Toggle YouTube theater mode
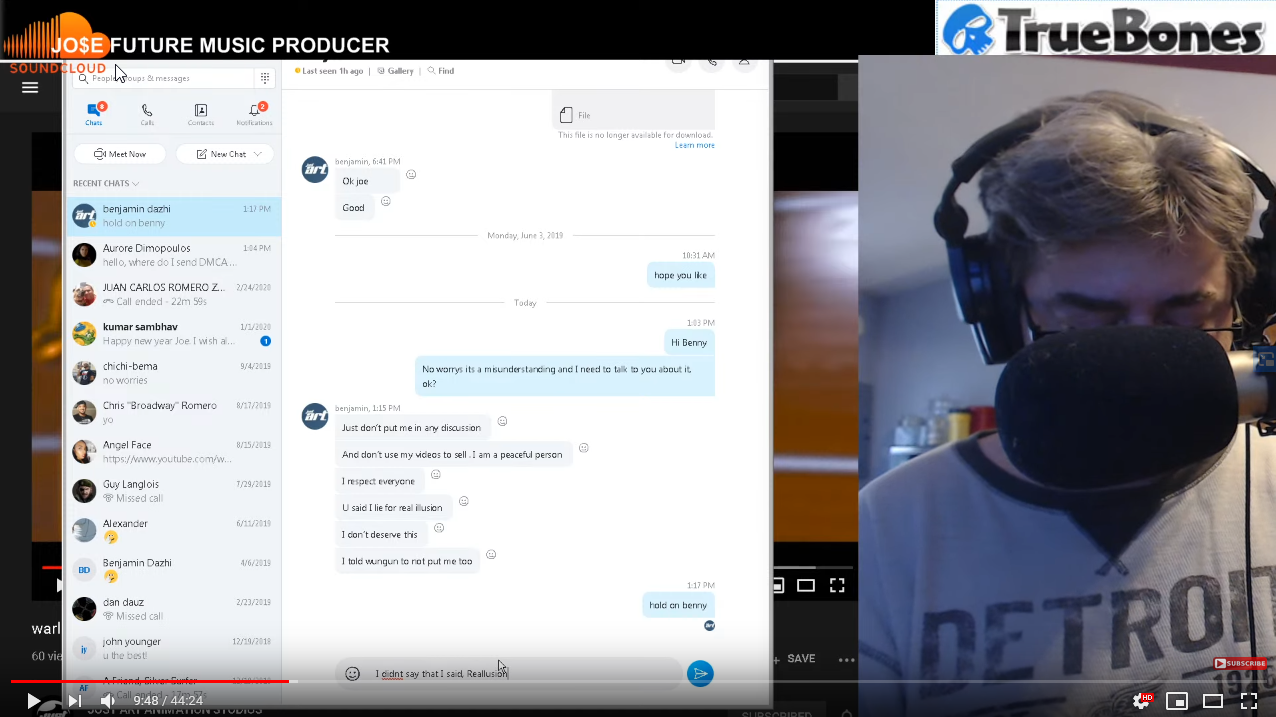 pos(1213,701)
